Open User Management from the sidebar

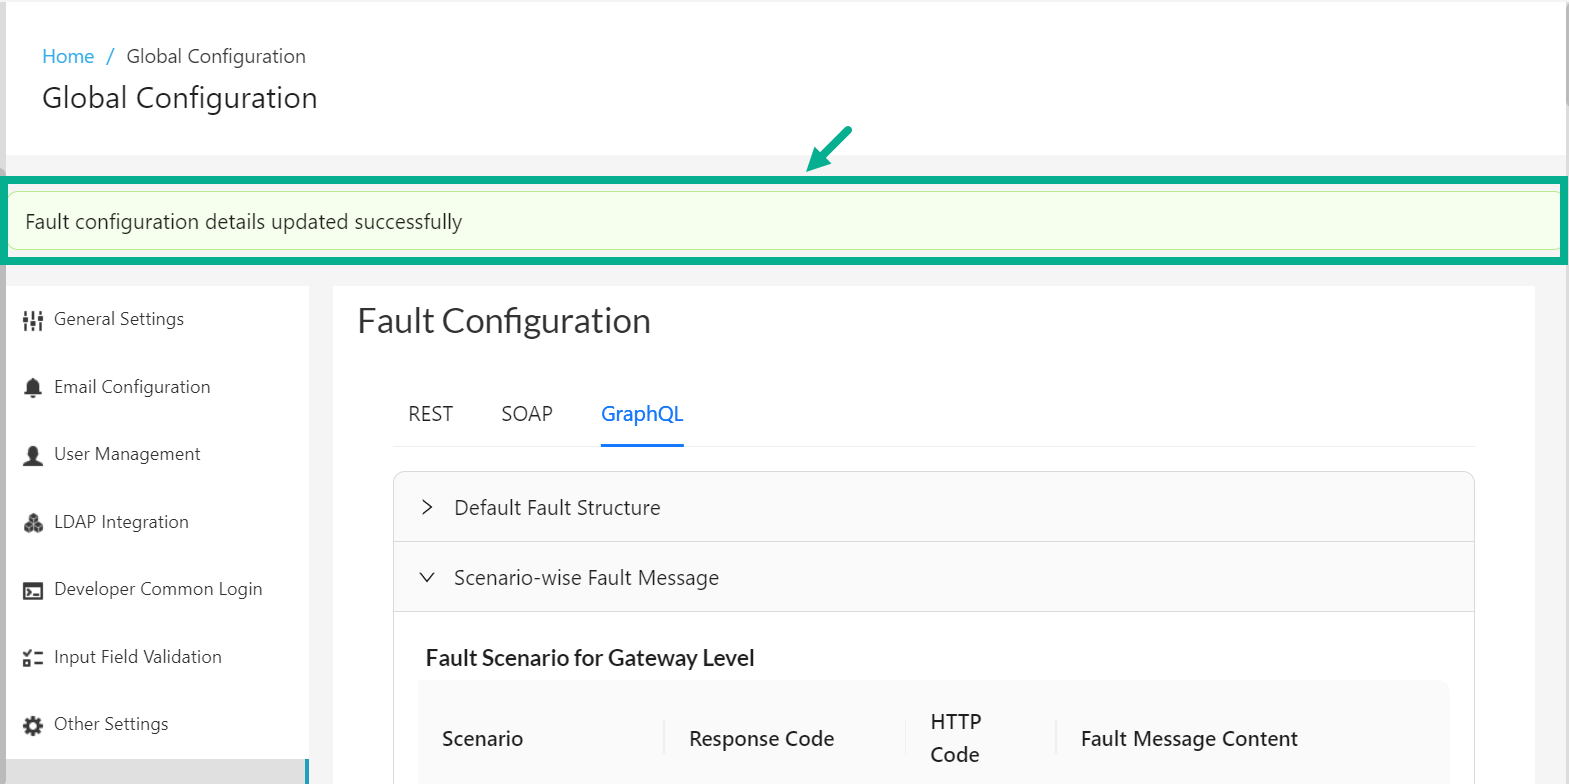point(127,453)
